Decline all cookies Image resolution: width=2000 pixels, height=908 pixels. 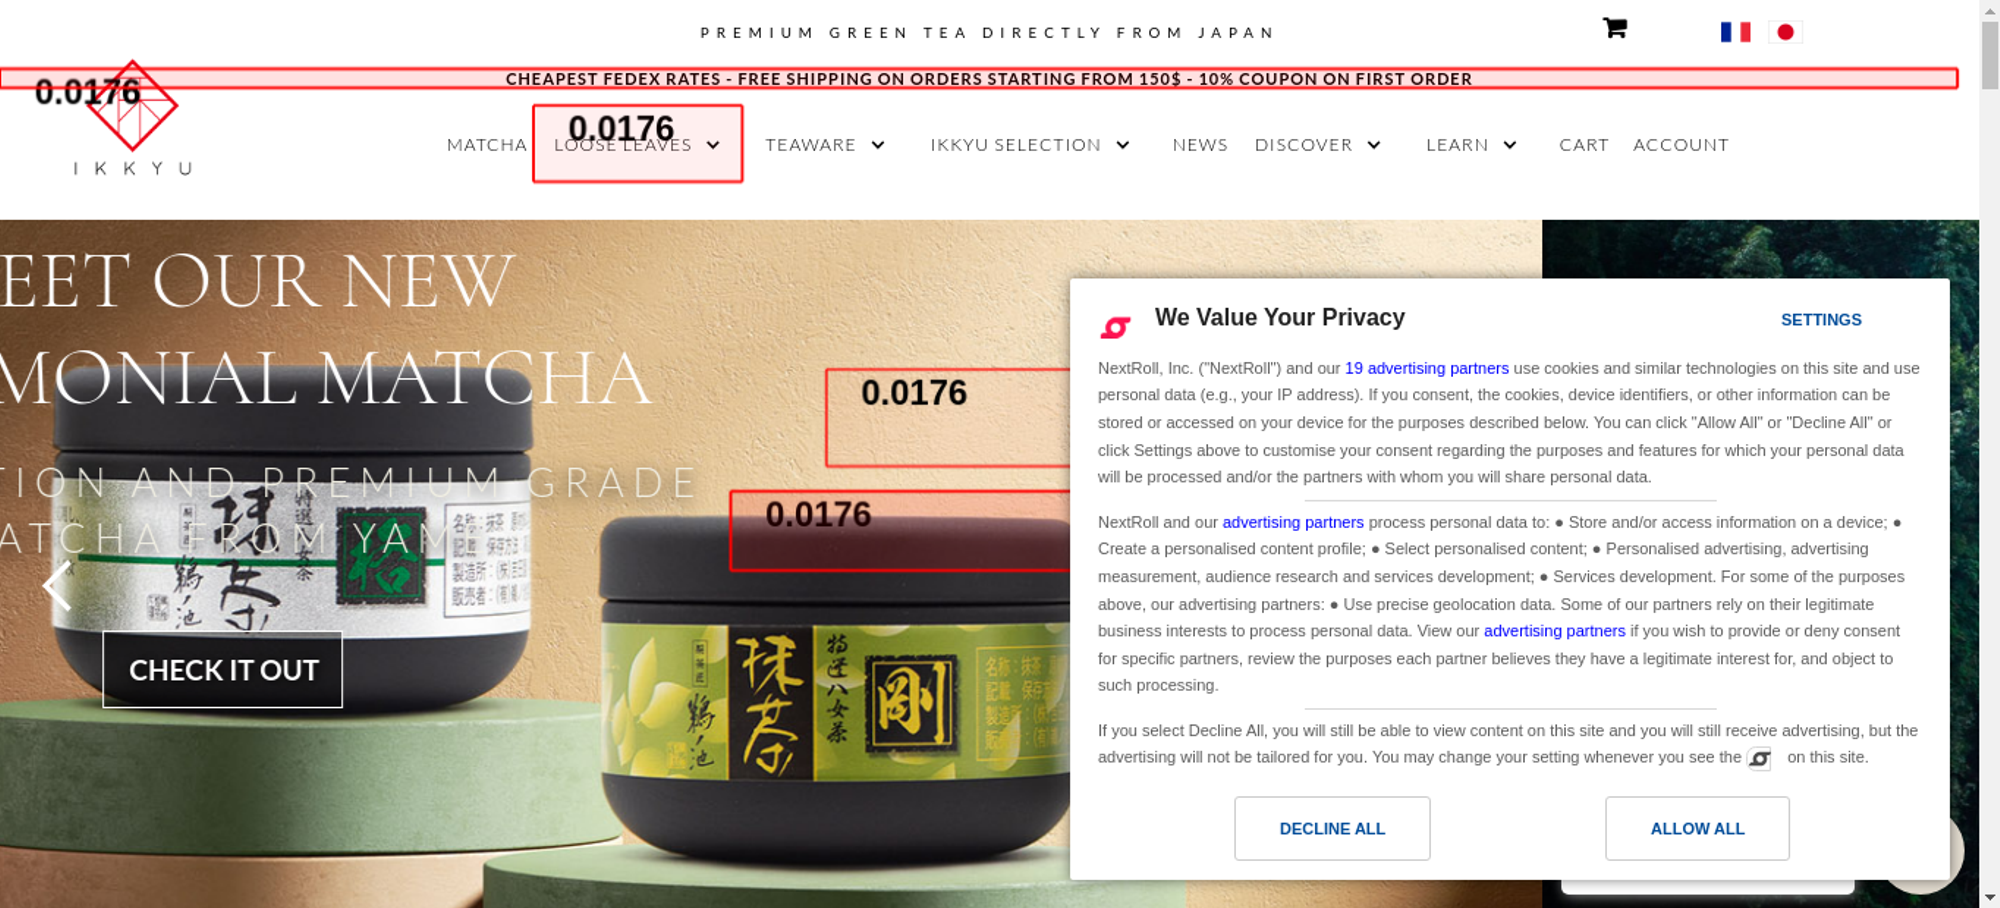pyautogui.click(x=1332, y=829)
